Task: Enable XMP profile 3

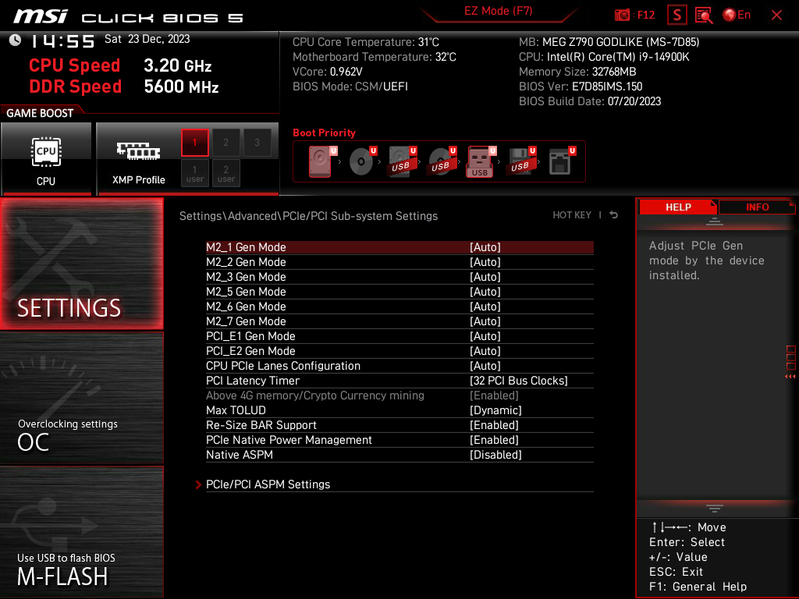Action: coord(257,143)
